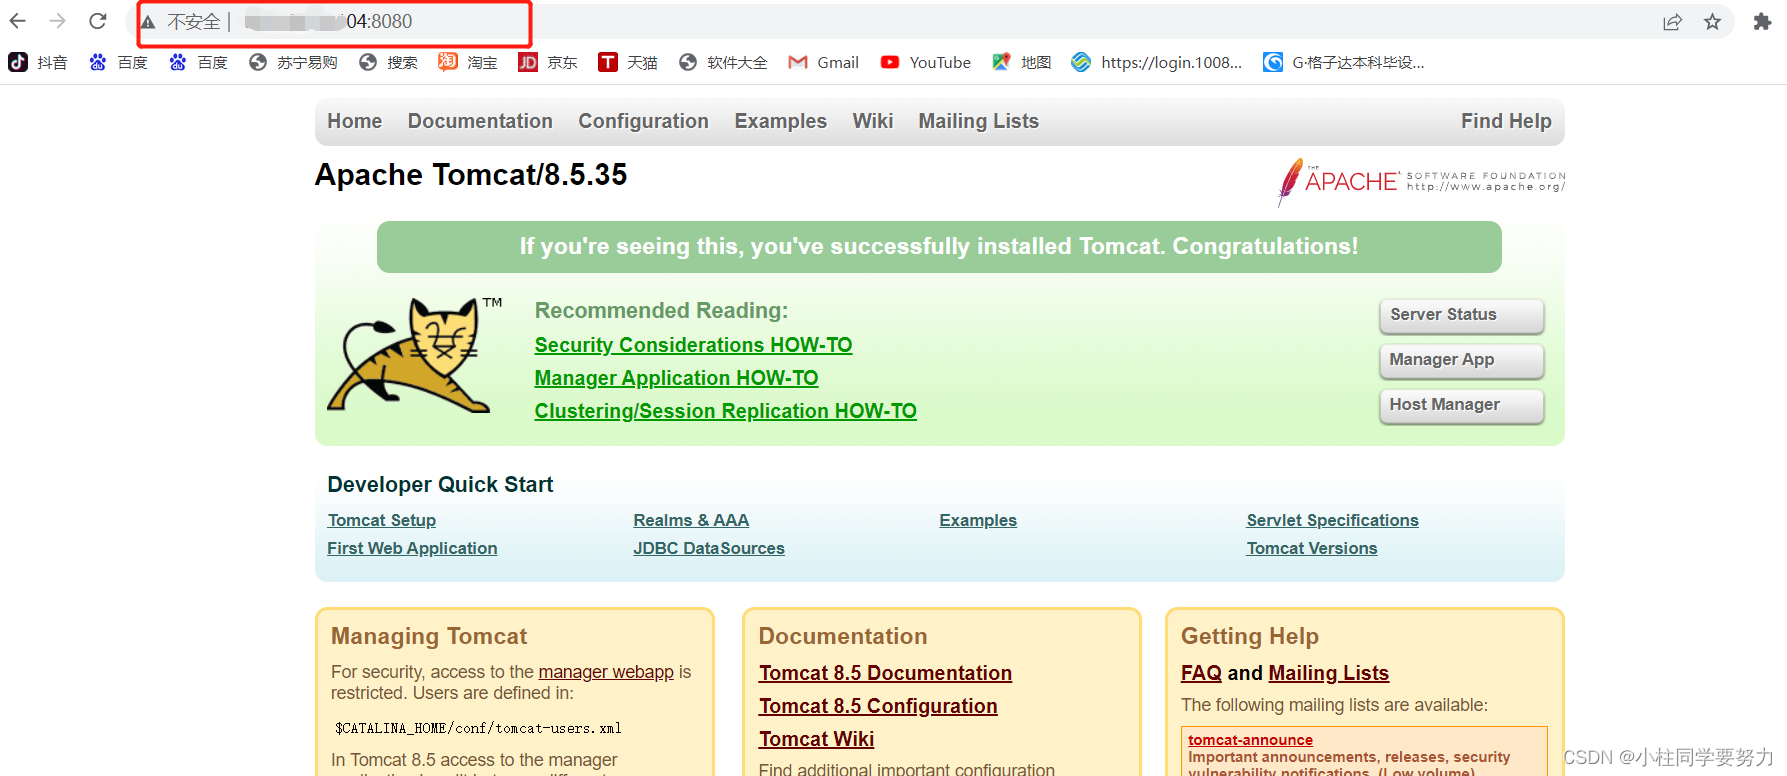Open the JDBC DataSources link

click(x=709, y=548)
